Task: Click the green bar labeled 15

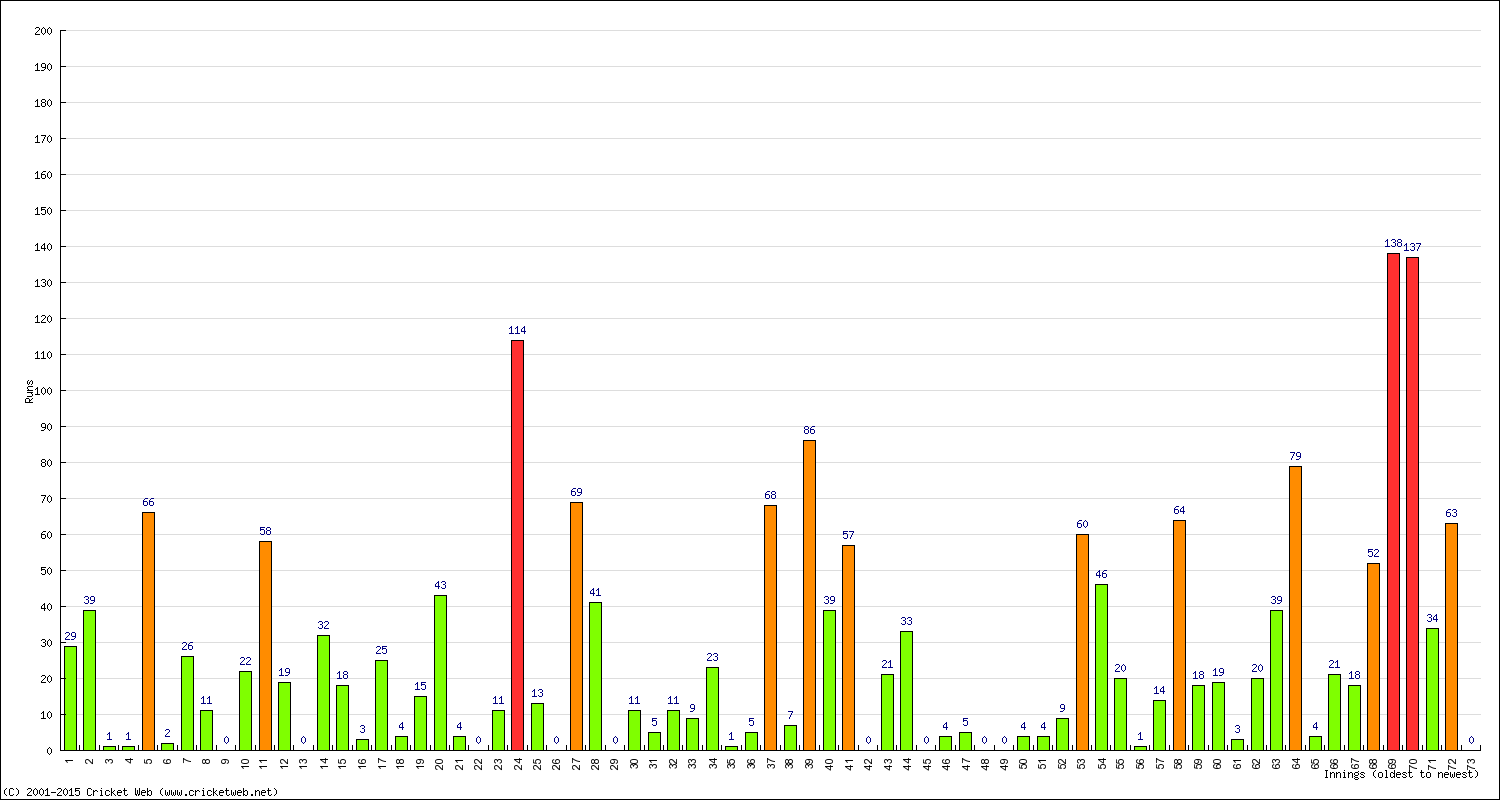Action: (x=420, y=723)
